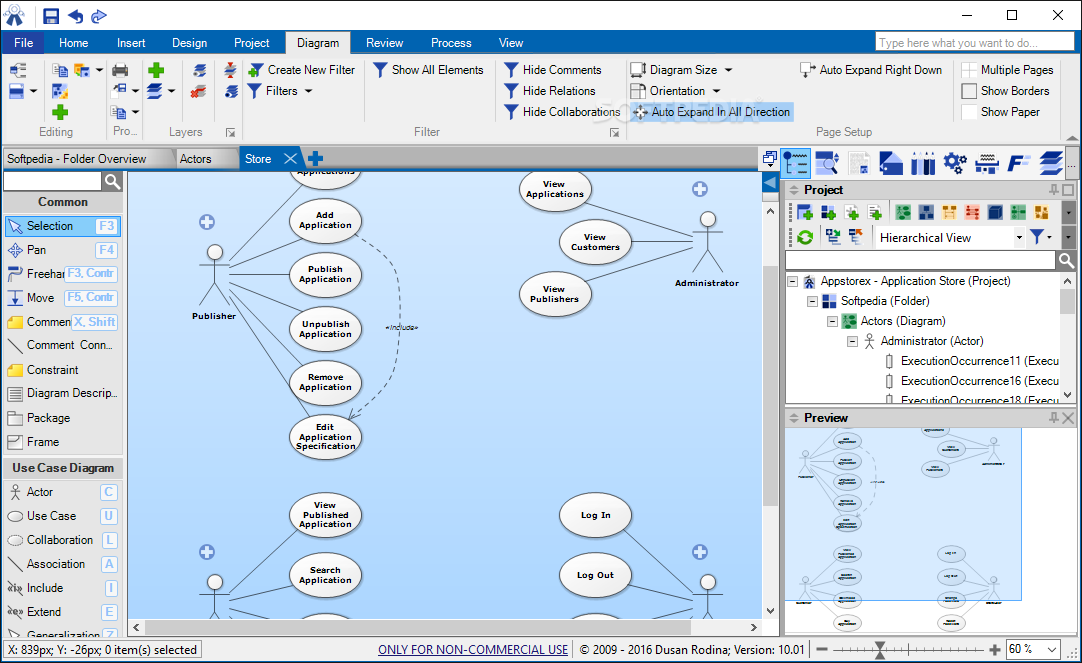Open the Diagram Size dropdown
The image size is (1082, 663).
[x=681, y=70]
